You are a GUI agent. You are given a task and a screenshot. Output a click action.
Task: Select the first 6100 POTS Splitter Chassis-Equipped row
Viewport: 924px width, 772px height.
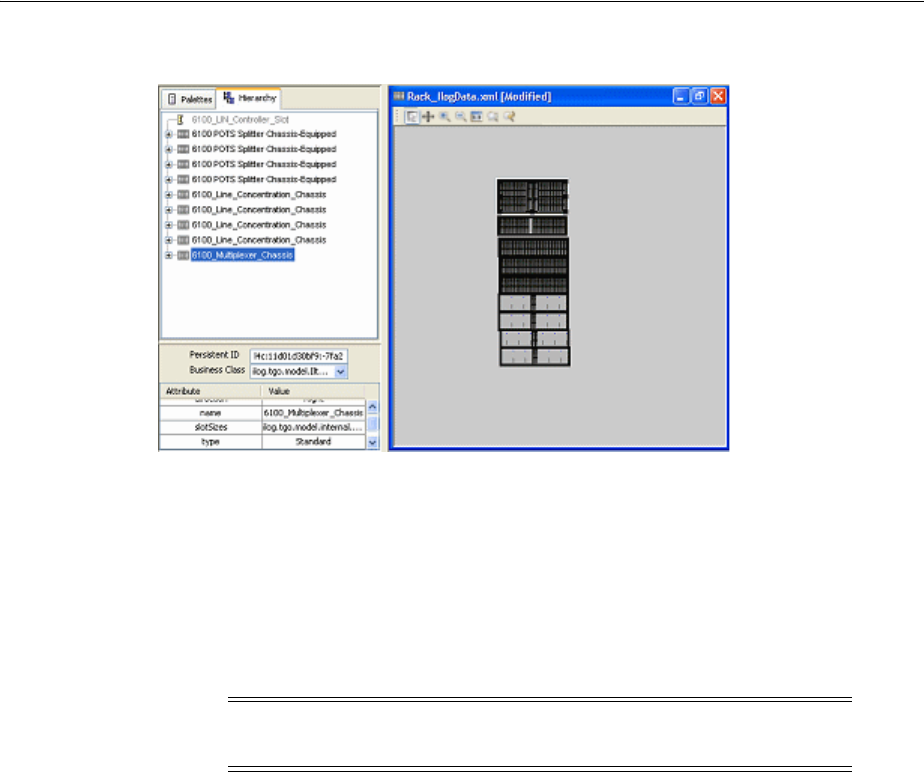tap(263, 134)
